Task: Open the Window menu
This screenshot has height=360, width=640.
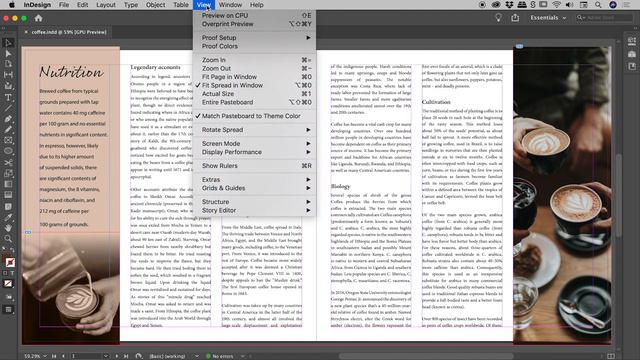Action: coord(230,5)
